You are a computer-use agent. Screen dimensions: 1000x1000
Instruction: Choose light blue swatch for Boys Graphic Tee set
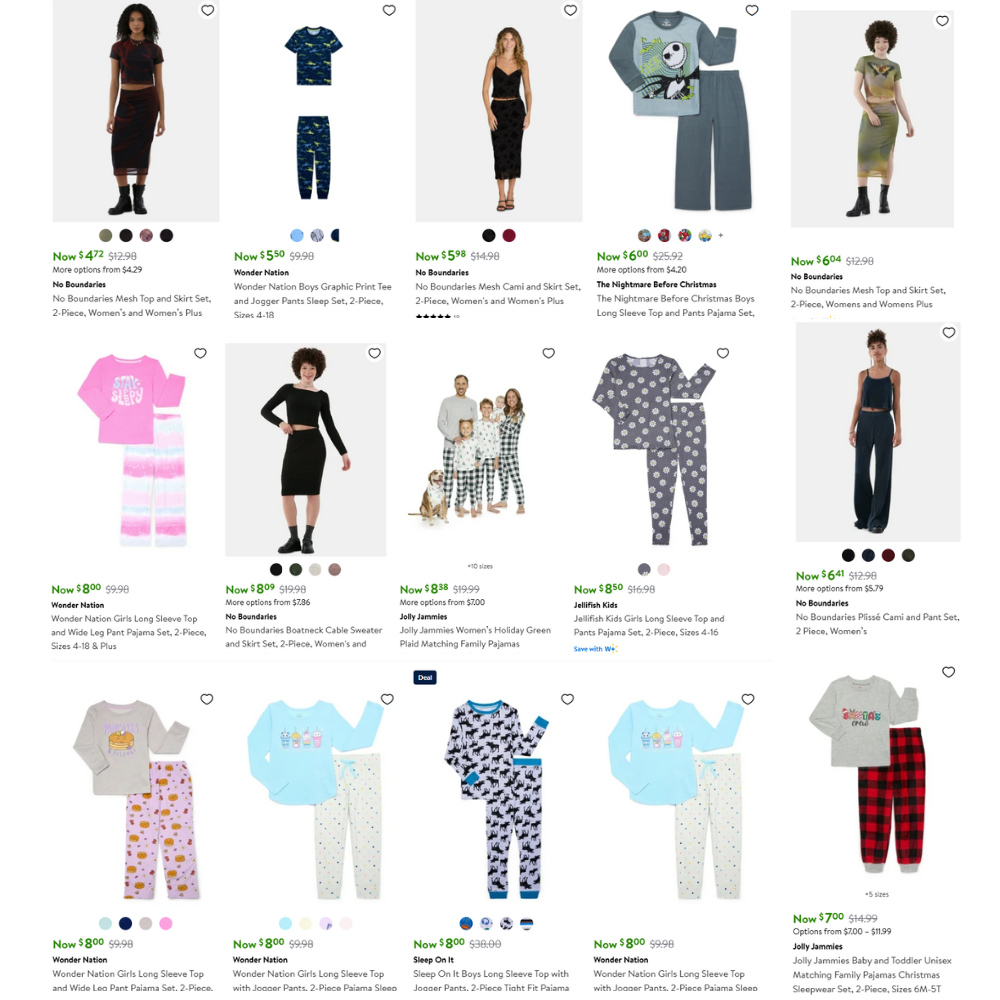coord(297,235)
